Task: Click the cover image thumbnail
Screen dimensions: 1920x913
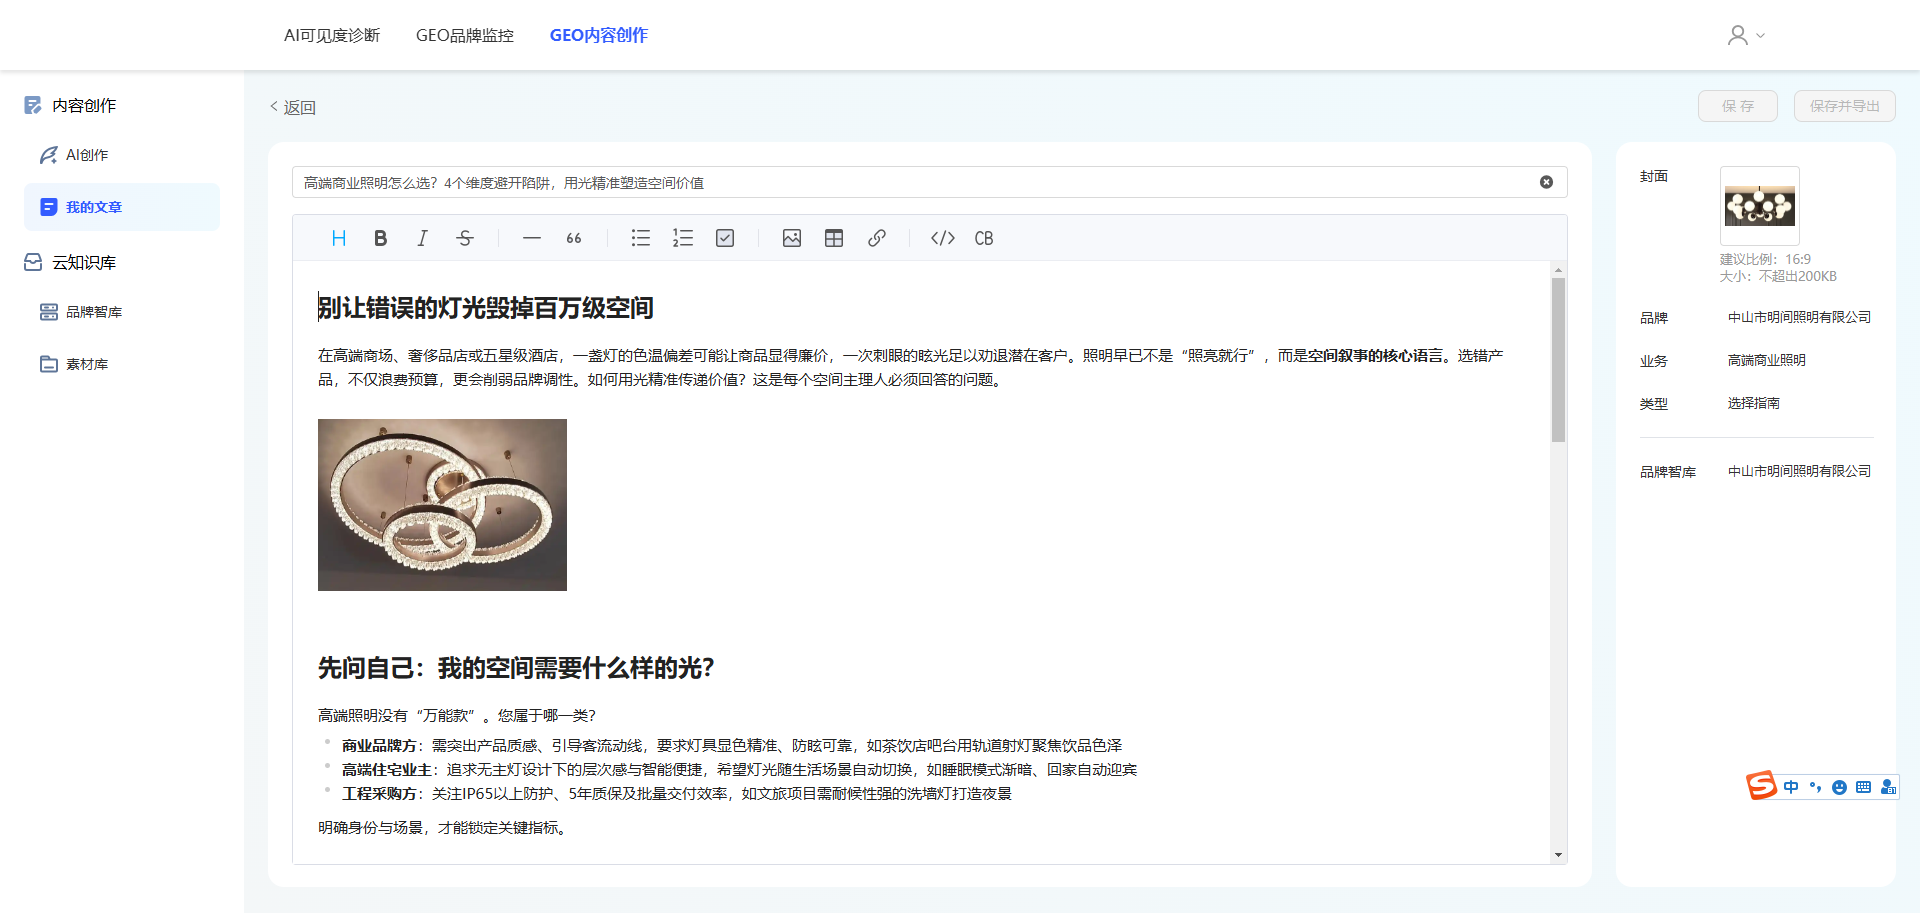Action: pos(1759,206)
